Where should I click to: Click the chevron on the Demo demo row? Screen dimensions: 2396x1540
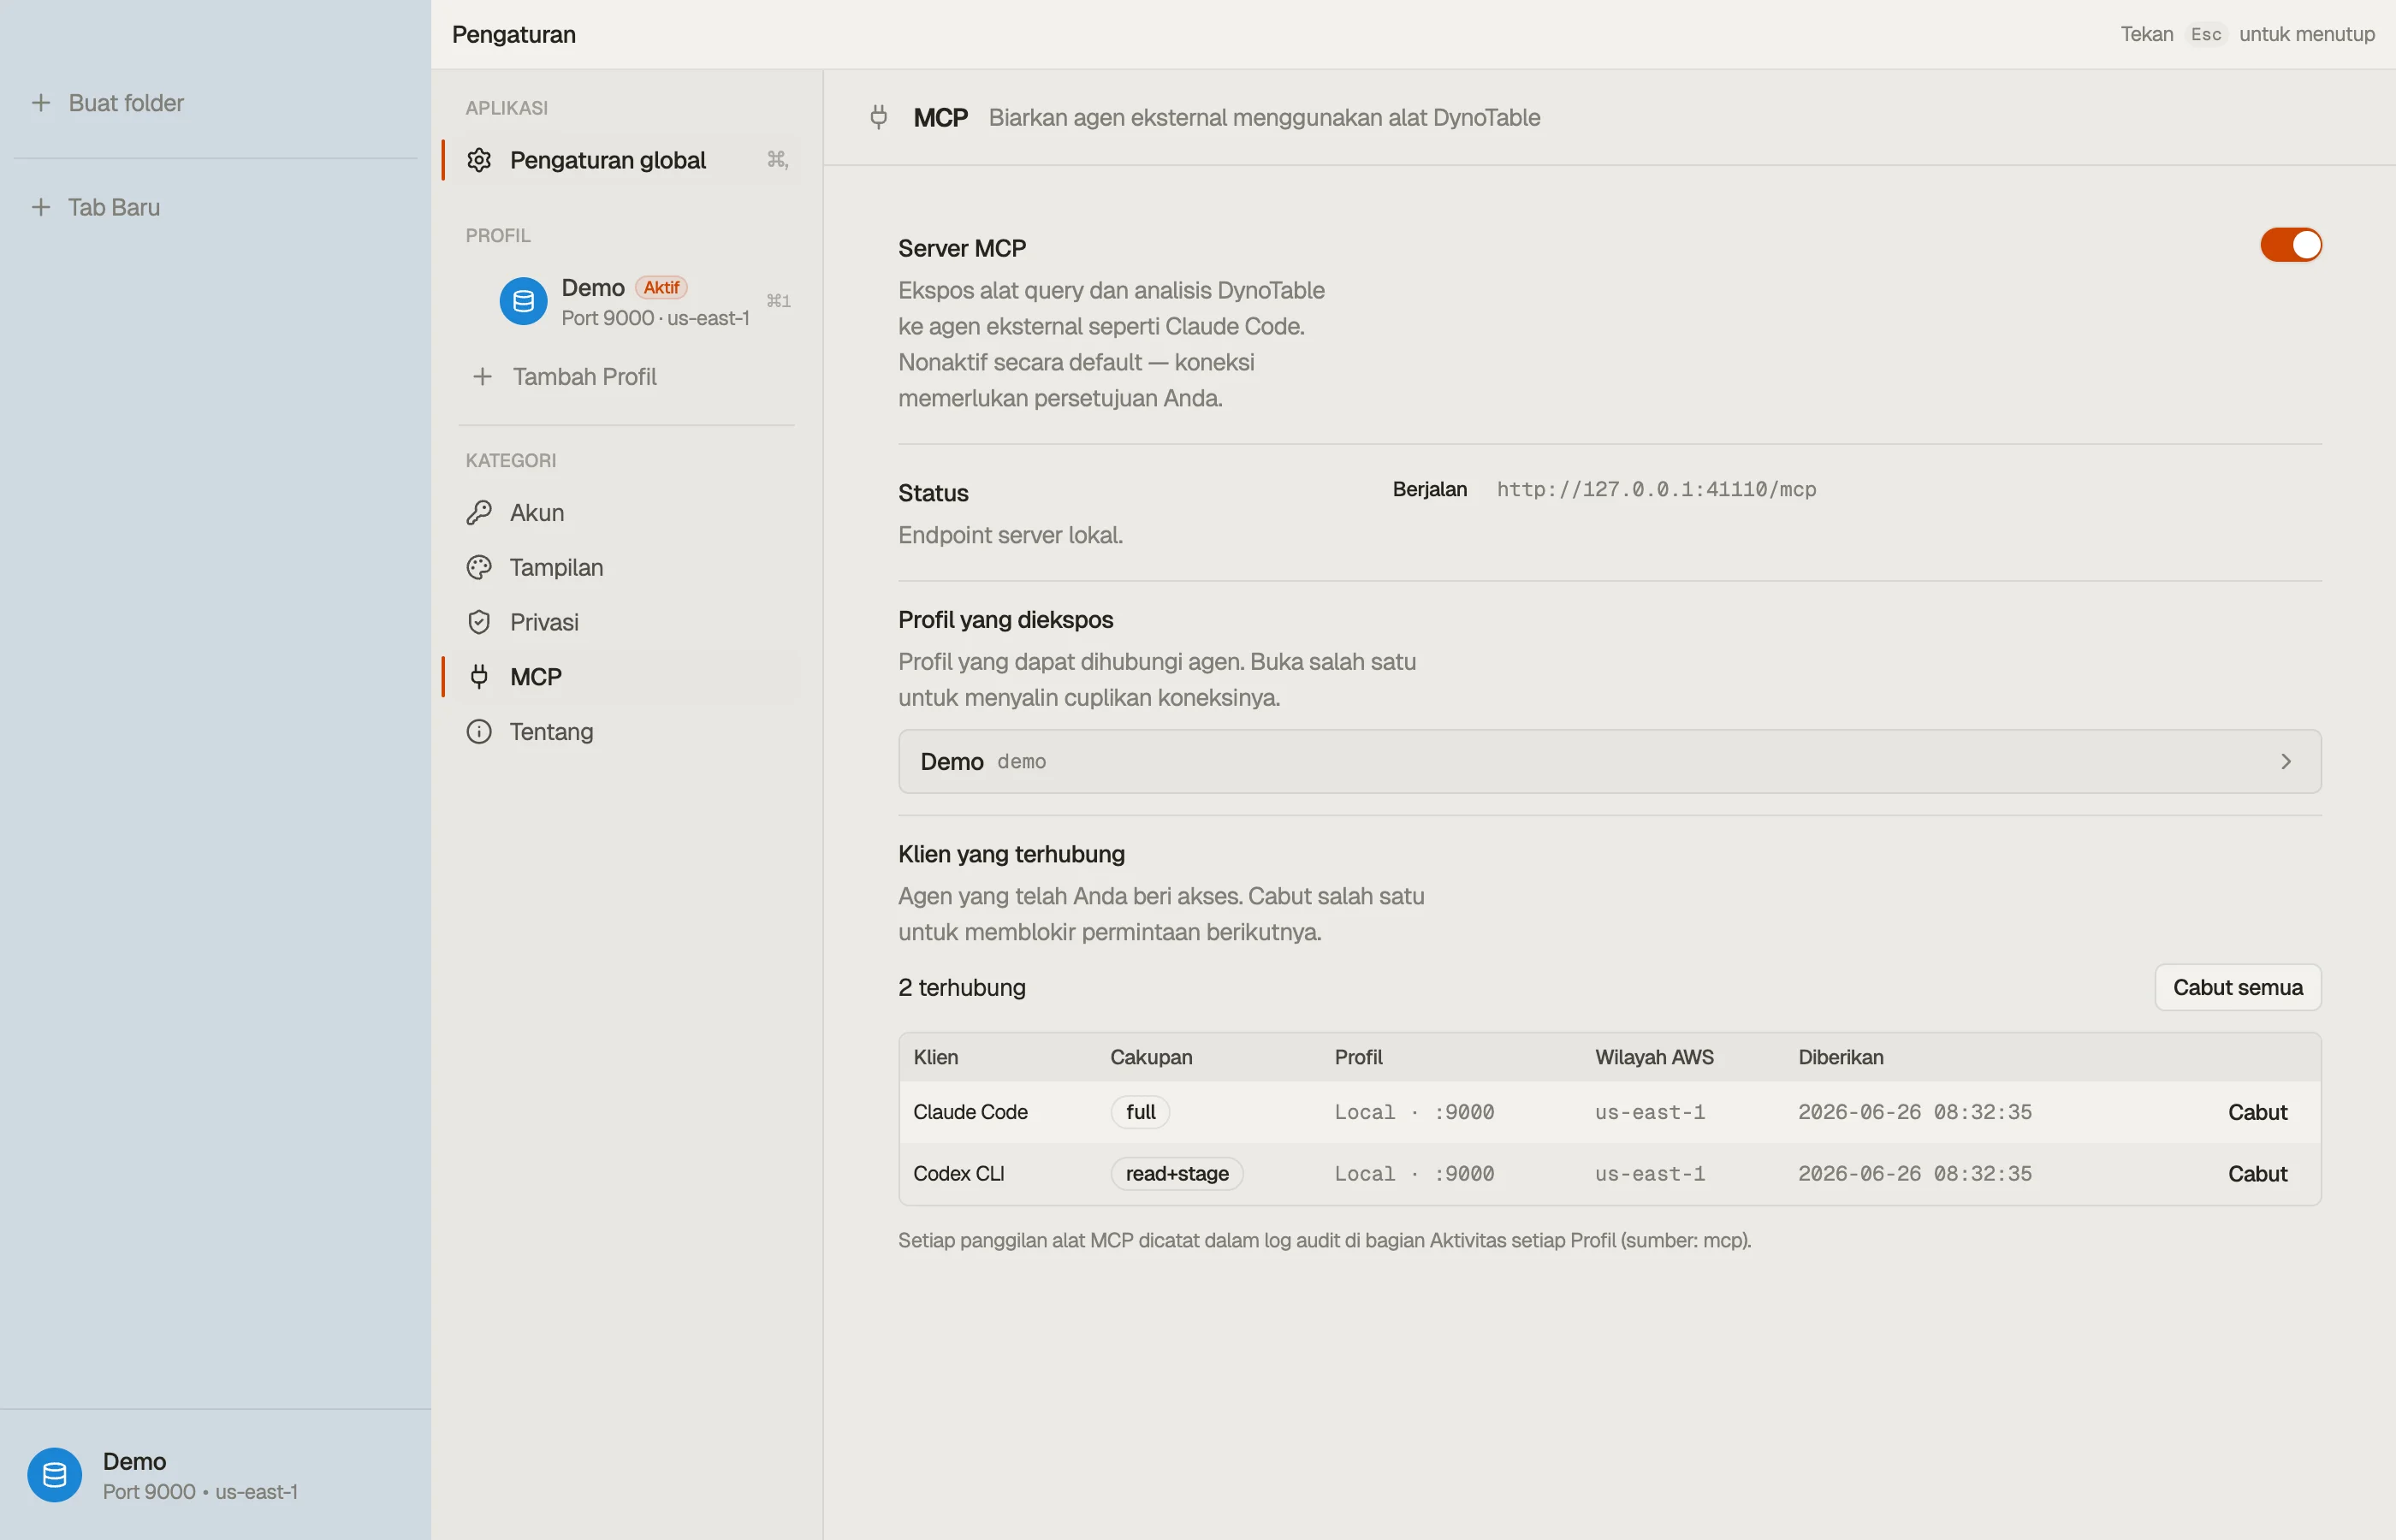[2285, 762]
